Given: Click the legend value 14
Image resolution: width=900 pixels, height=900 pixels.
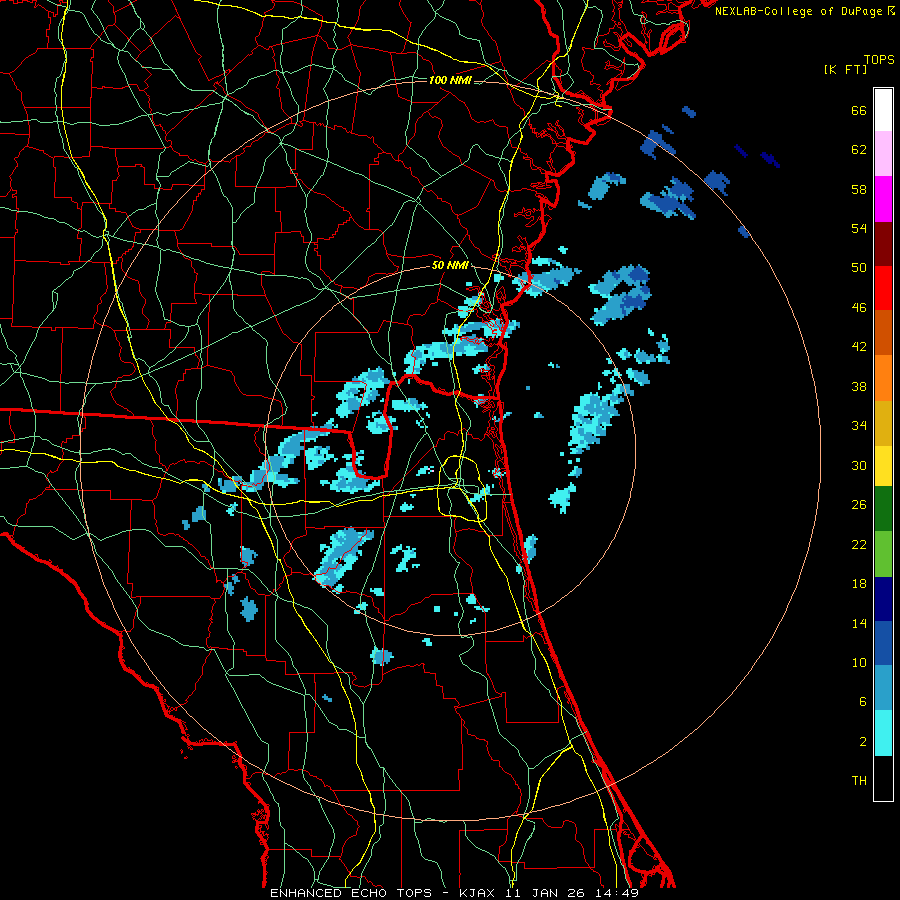Looking at the screenshot, I should (859, 623).
